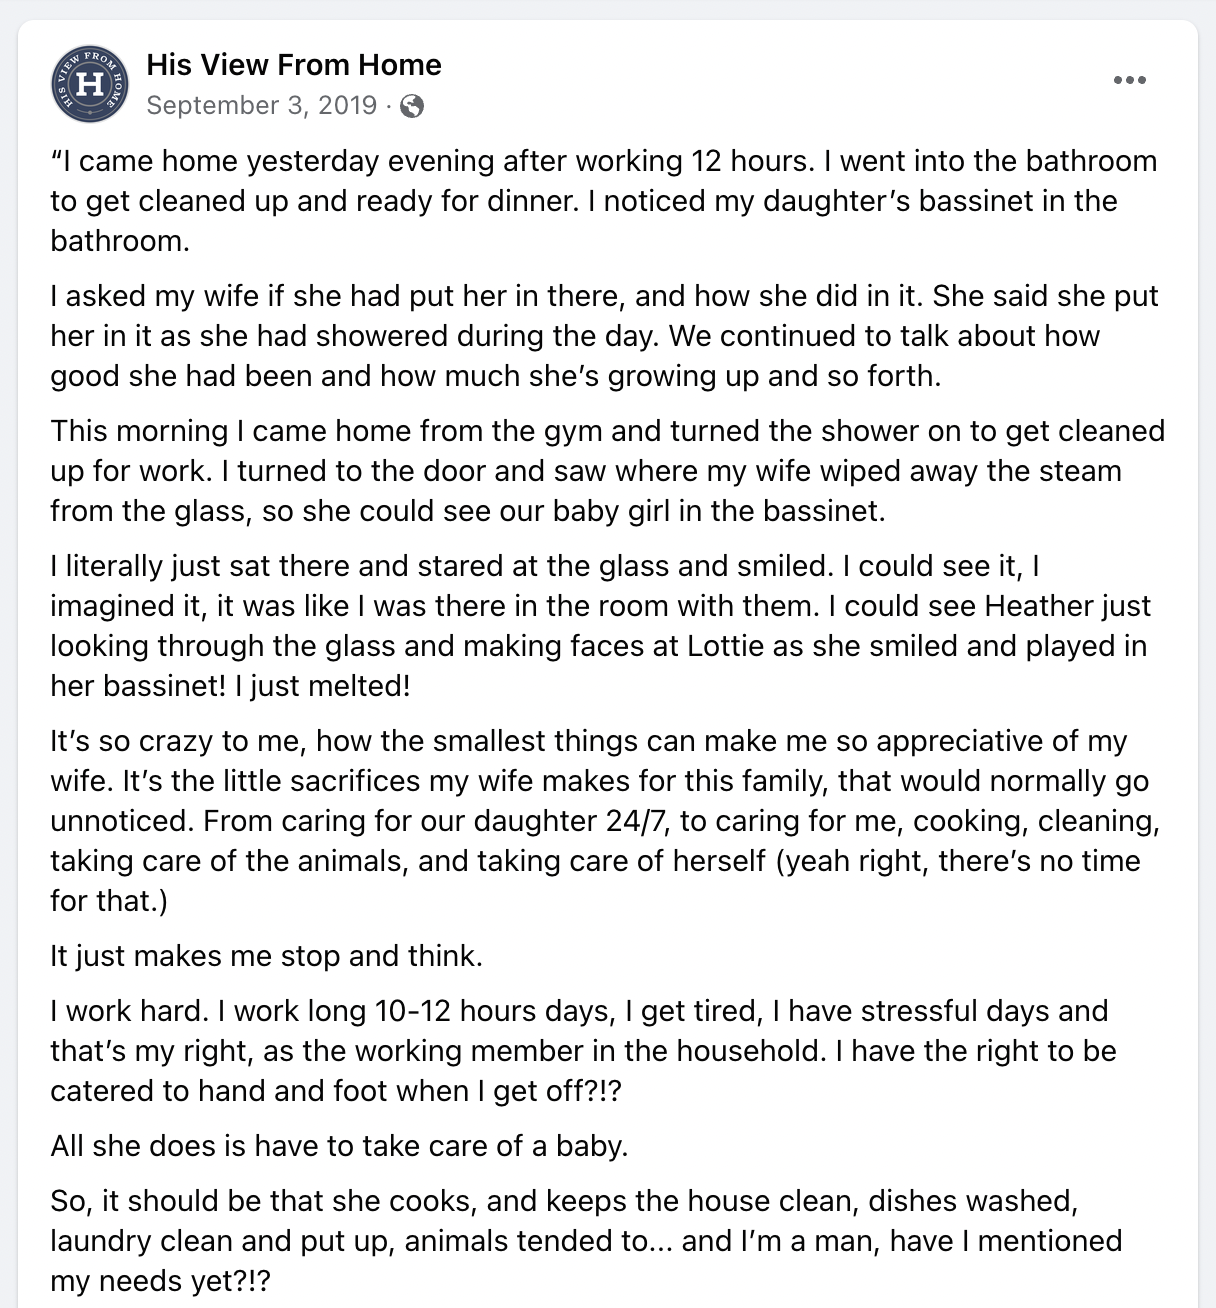Visit the His View From Home page name
Viewport: 1216px width, 1308px height.
pyautogui.click(x=294, y=64)
